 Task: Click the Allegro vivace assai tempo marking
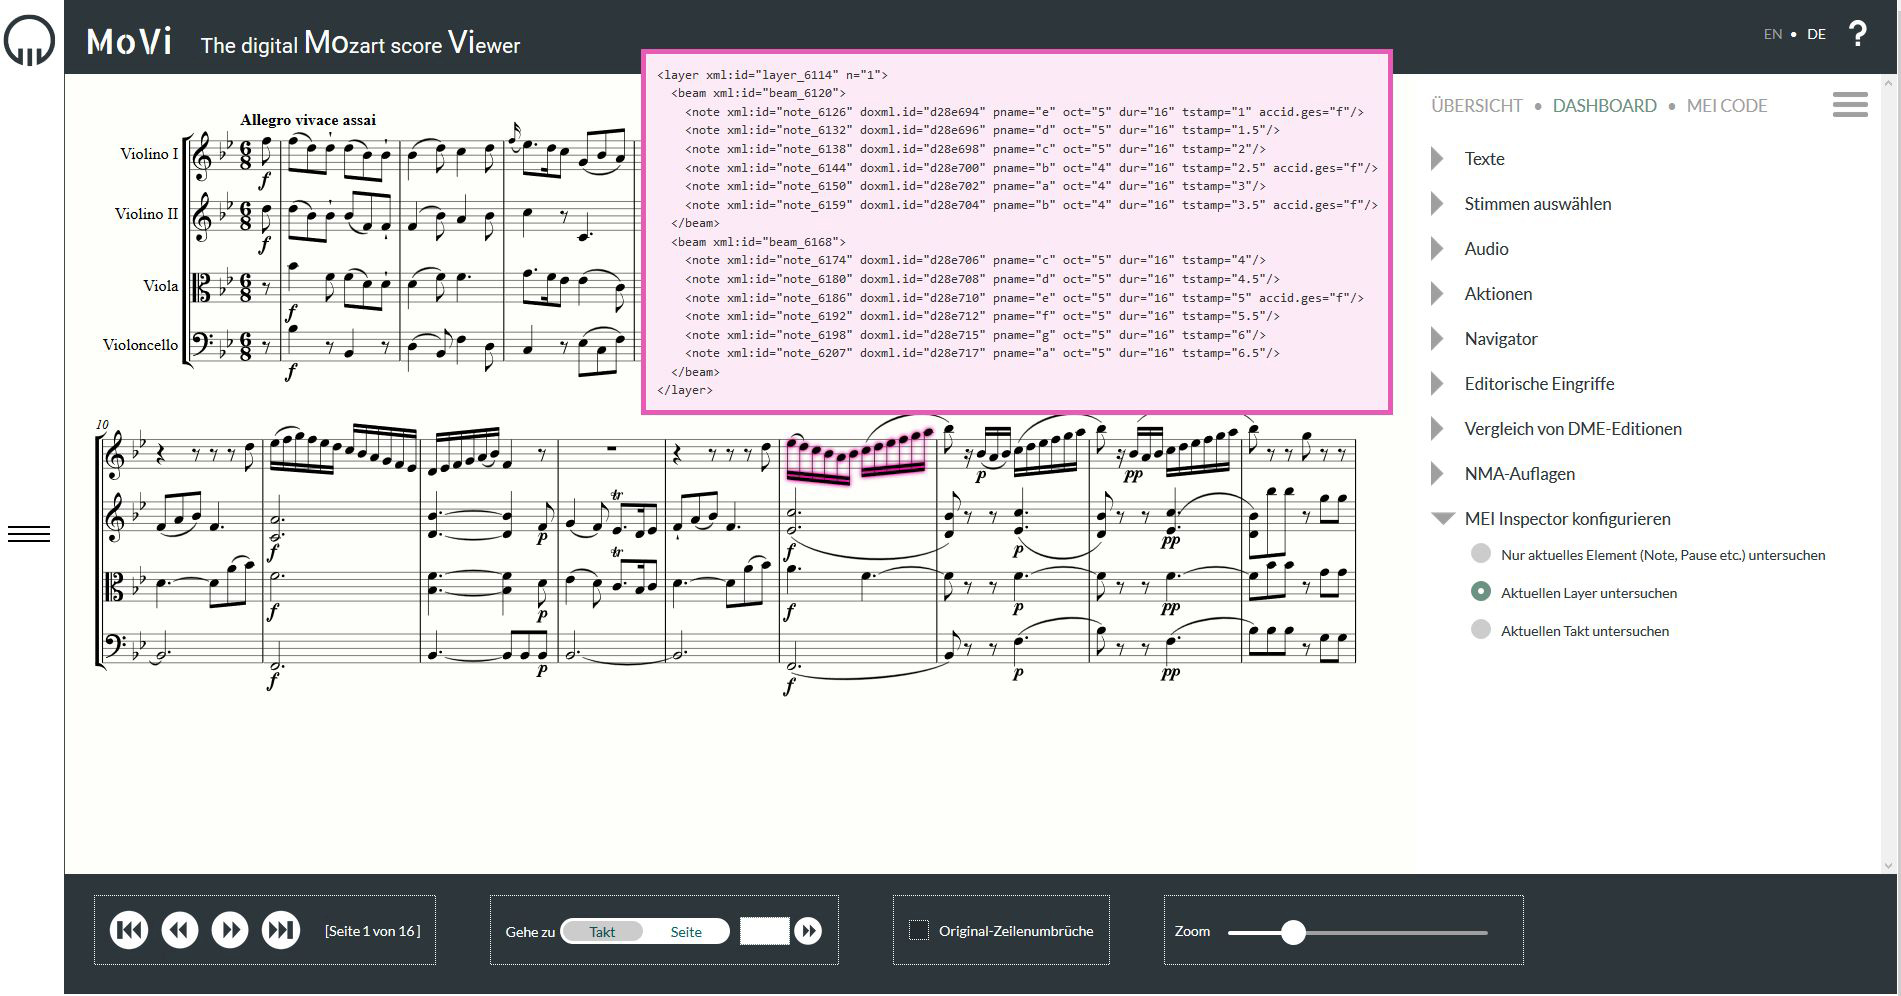(x=308, y=120)
